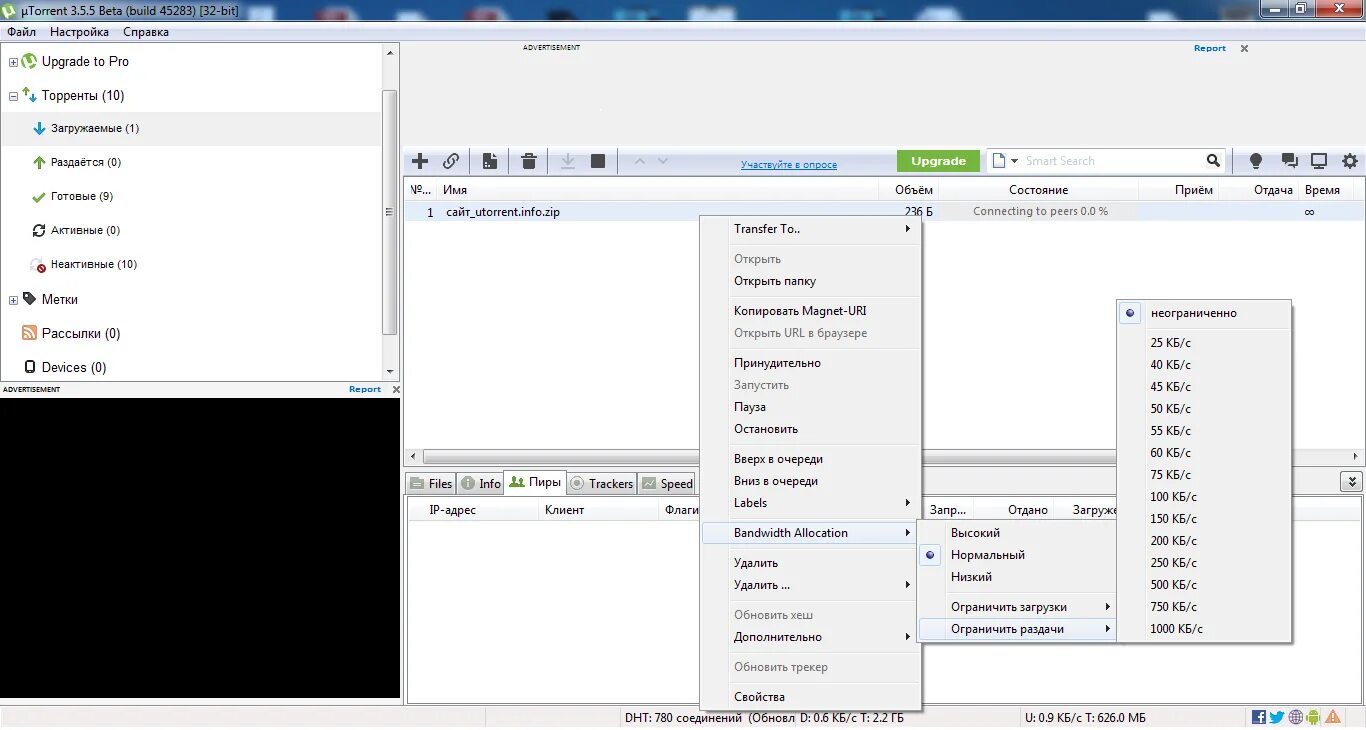1366x730 pixels.
Task: Open the Справка menu
Action: point(146,32)
